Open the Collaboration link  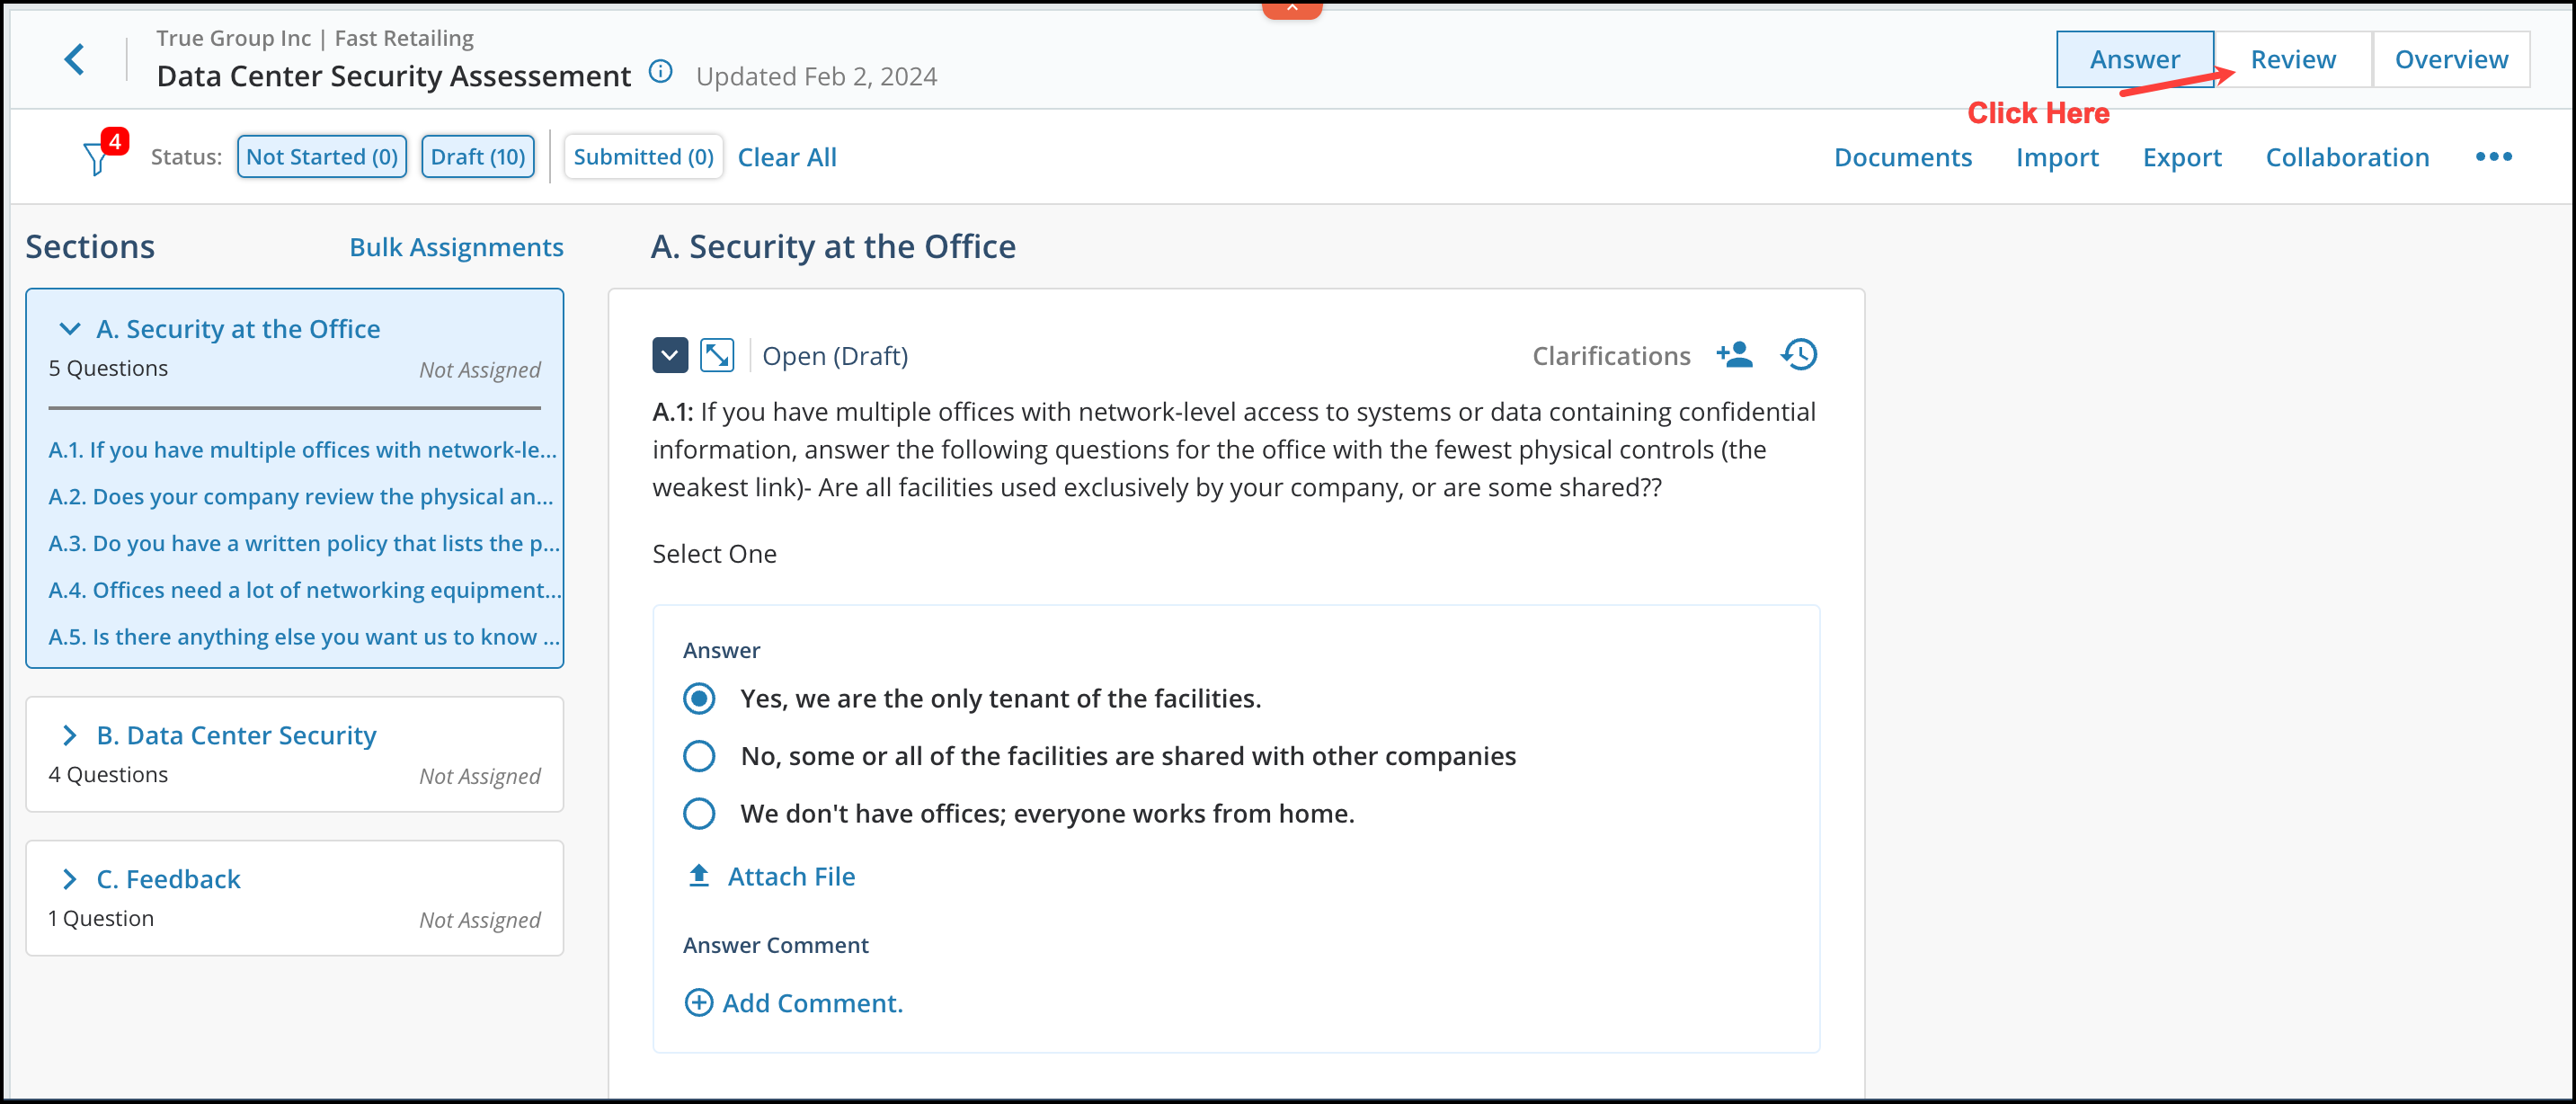click(2347, 157)
